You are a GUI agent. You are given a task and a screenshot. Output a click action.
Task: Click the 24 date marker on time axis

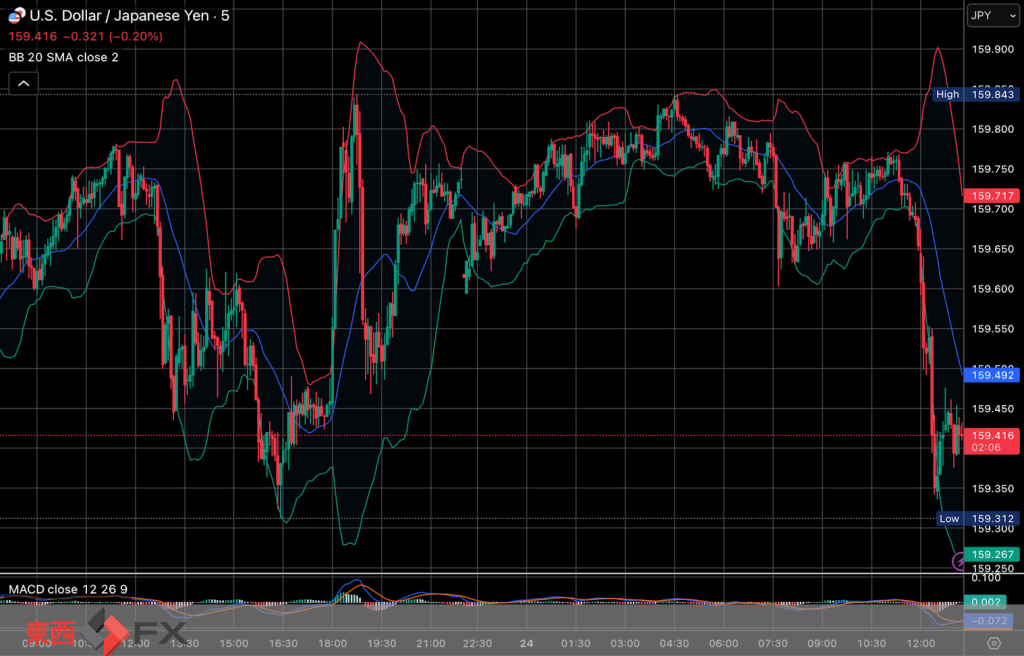click(527, 643)
